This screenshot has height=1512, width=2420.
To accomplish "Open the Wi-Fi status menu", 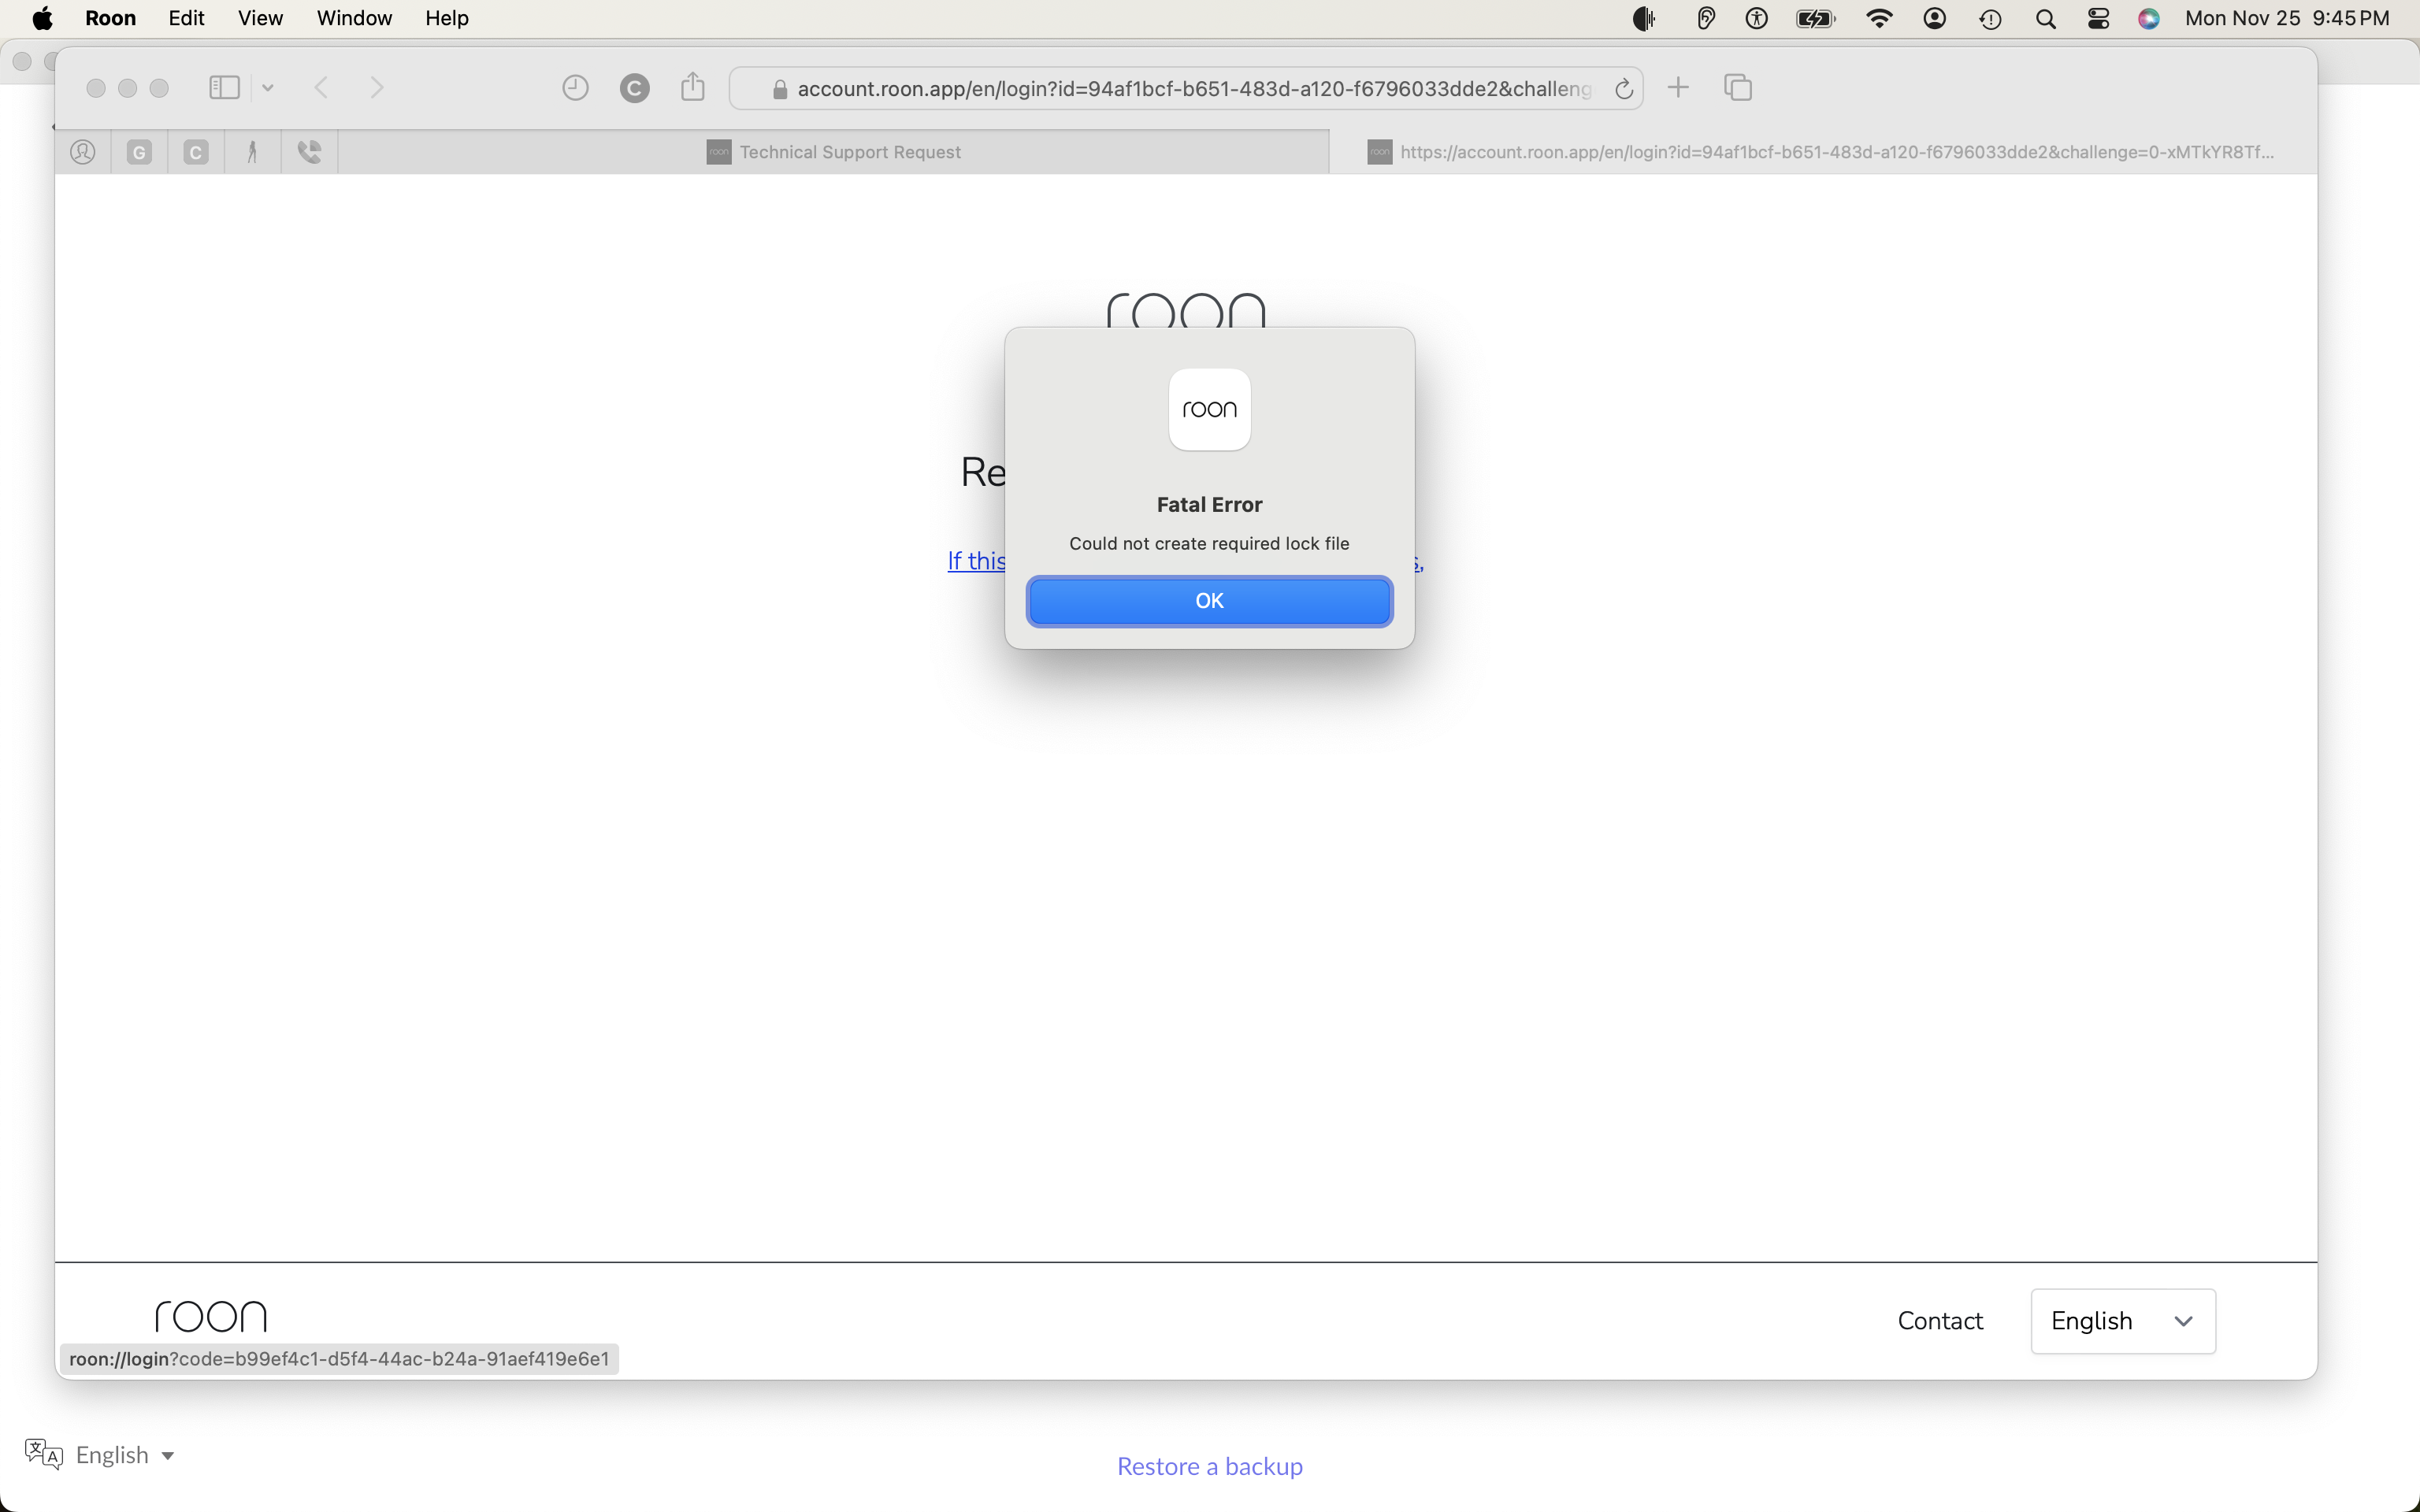I will pyautogui.click(x=1879, y=19).
